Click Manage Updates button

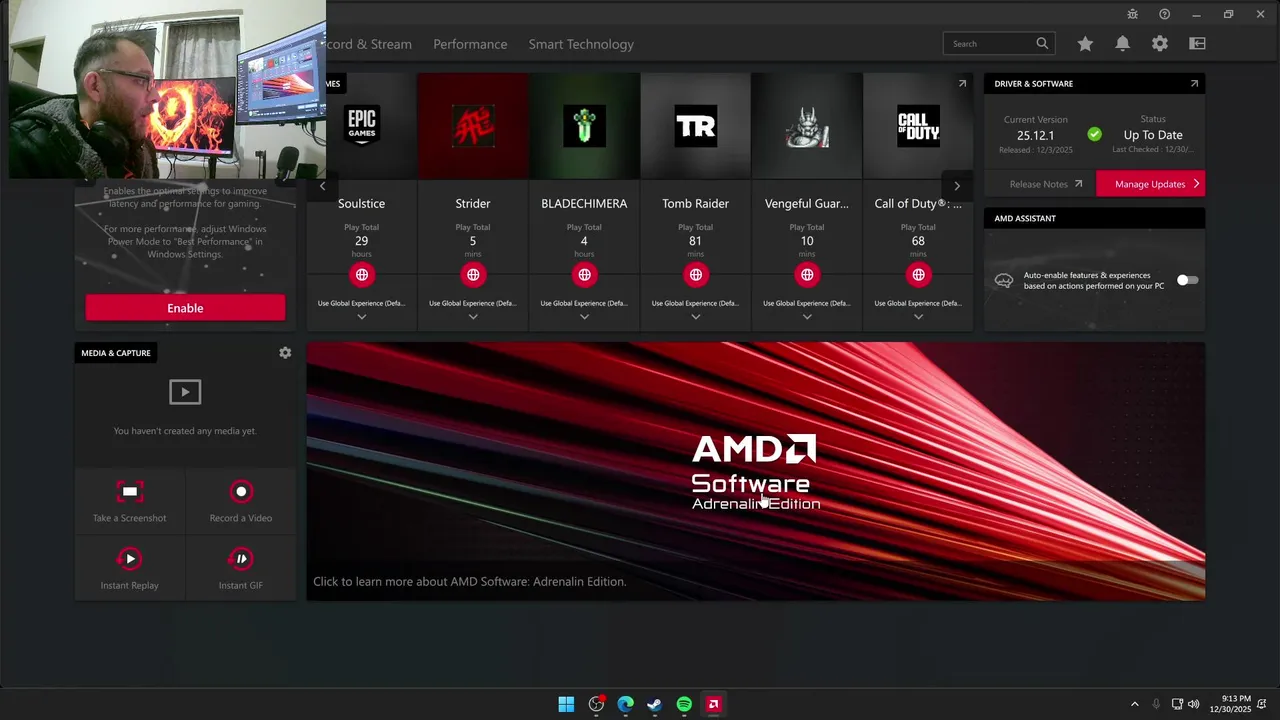pos(1150,184)
